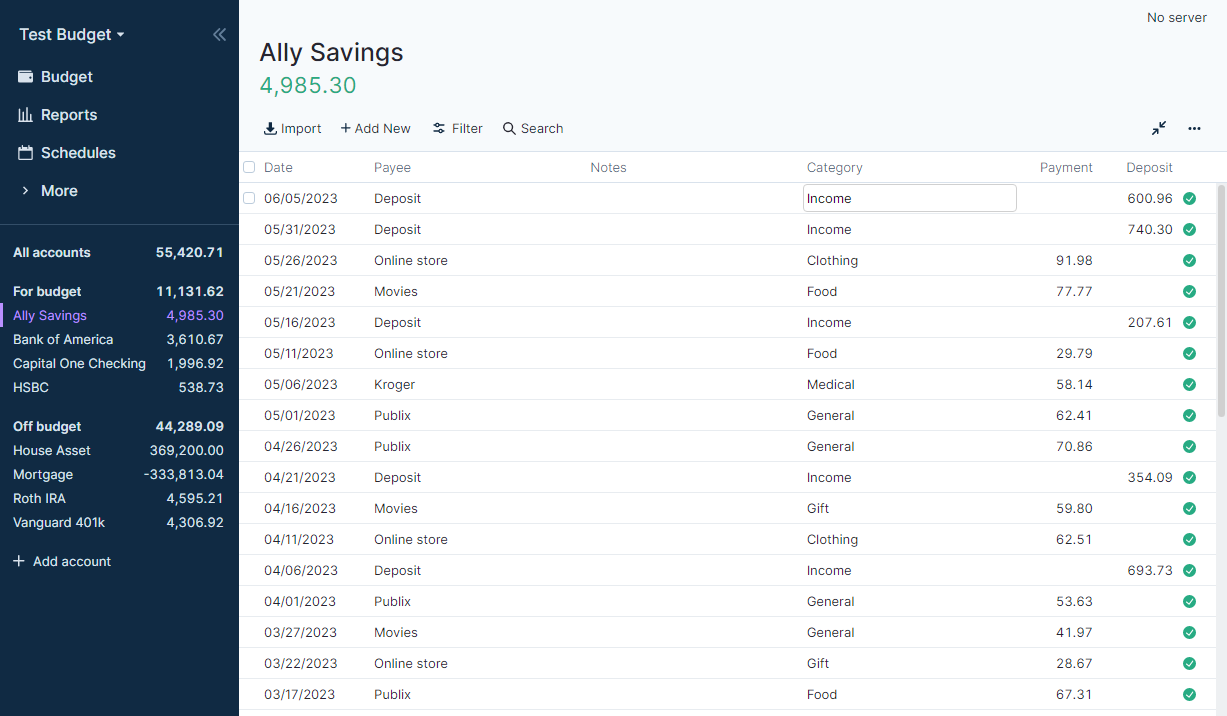Open the three-dot account actions menu
Image resolution: width=1227 pixels, height=716 pixels.
point(1194,128)
